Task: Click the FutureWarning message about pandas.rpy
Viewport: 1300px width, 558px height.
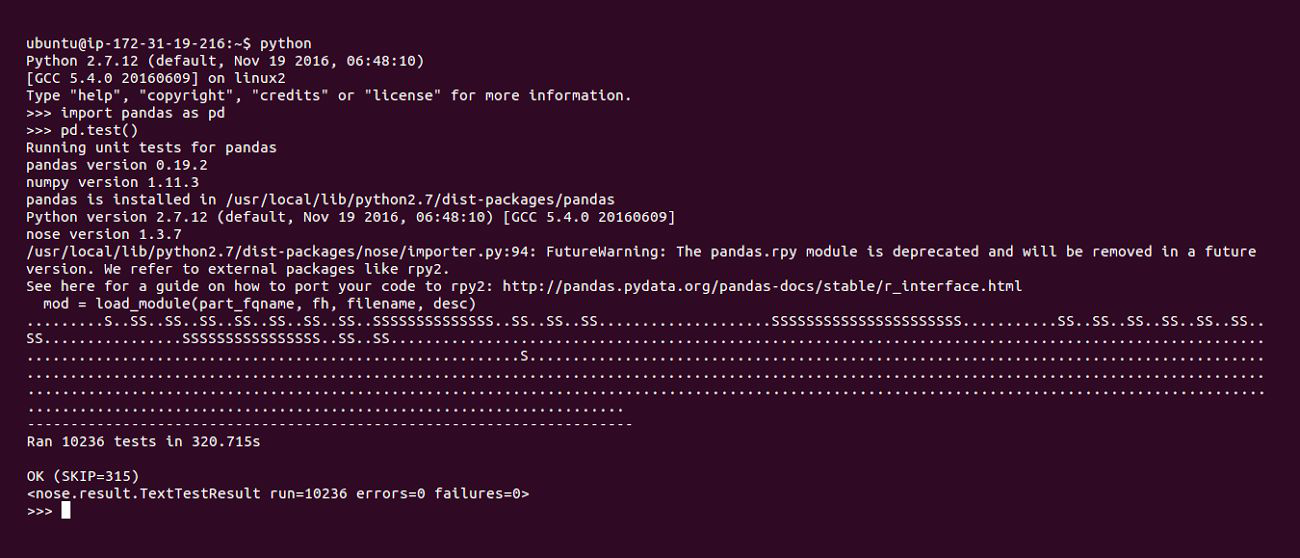Action: click(641, 260)
